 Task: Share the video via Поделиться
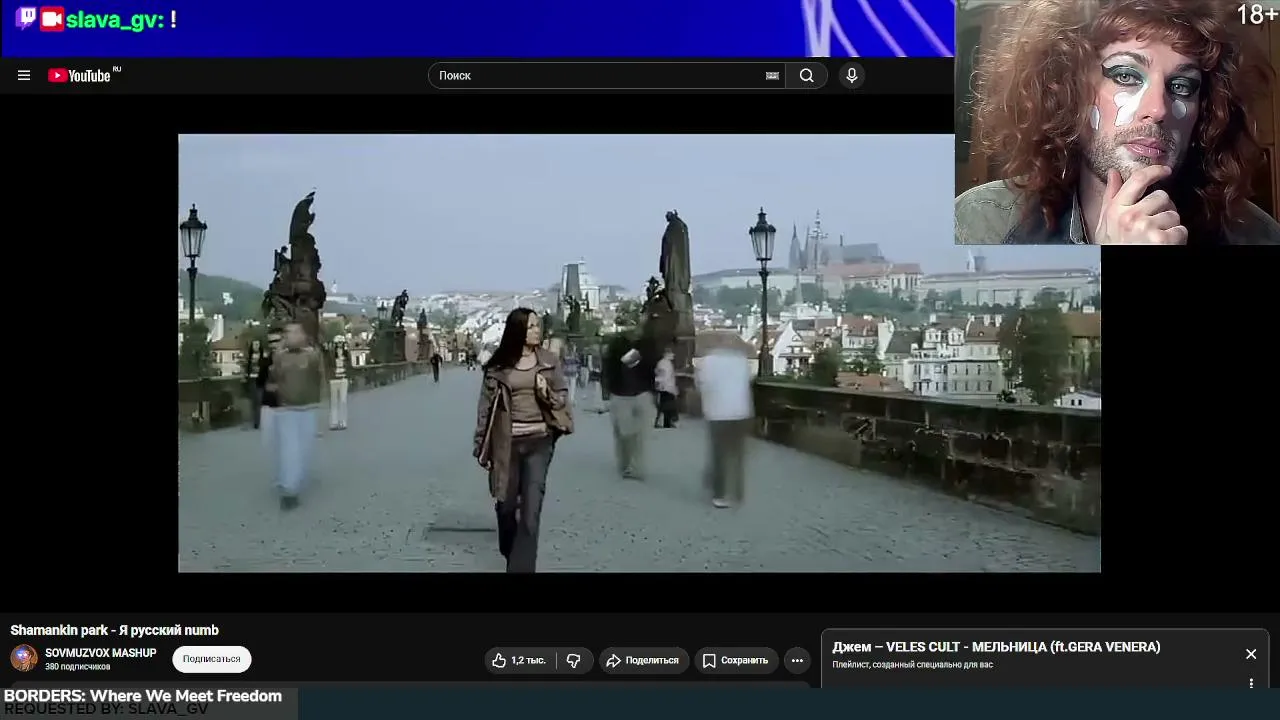(x=642, y=660)
